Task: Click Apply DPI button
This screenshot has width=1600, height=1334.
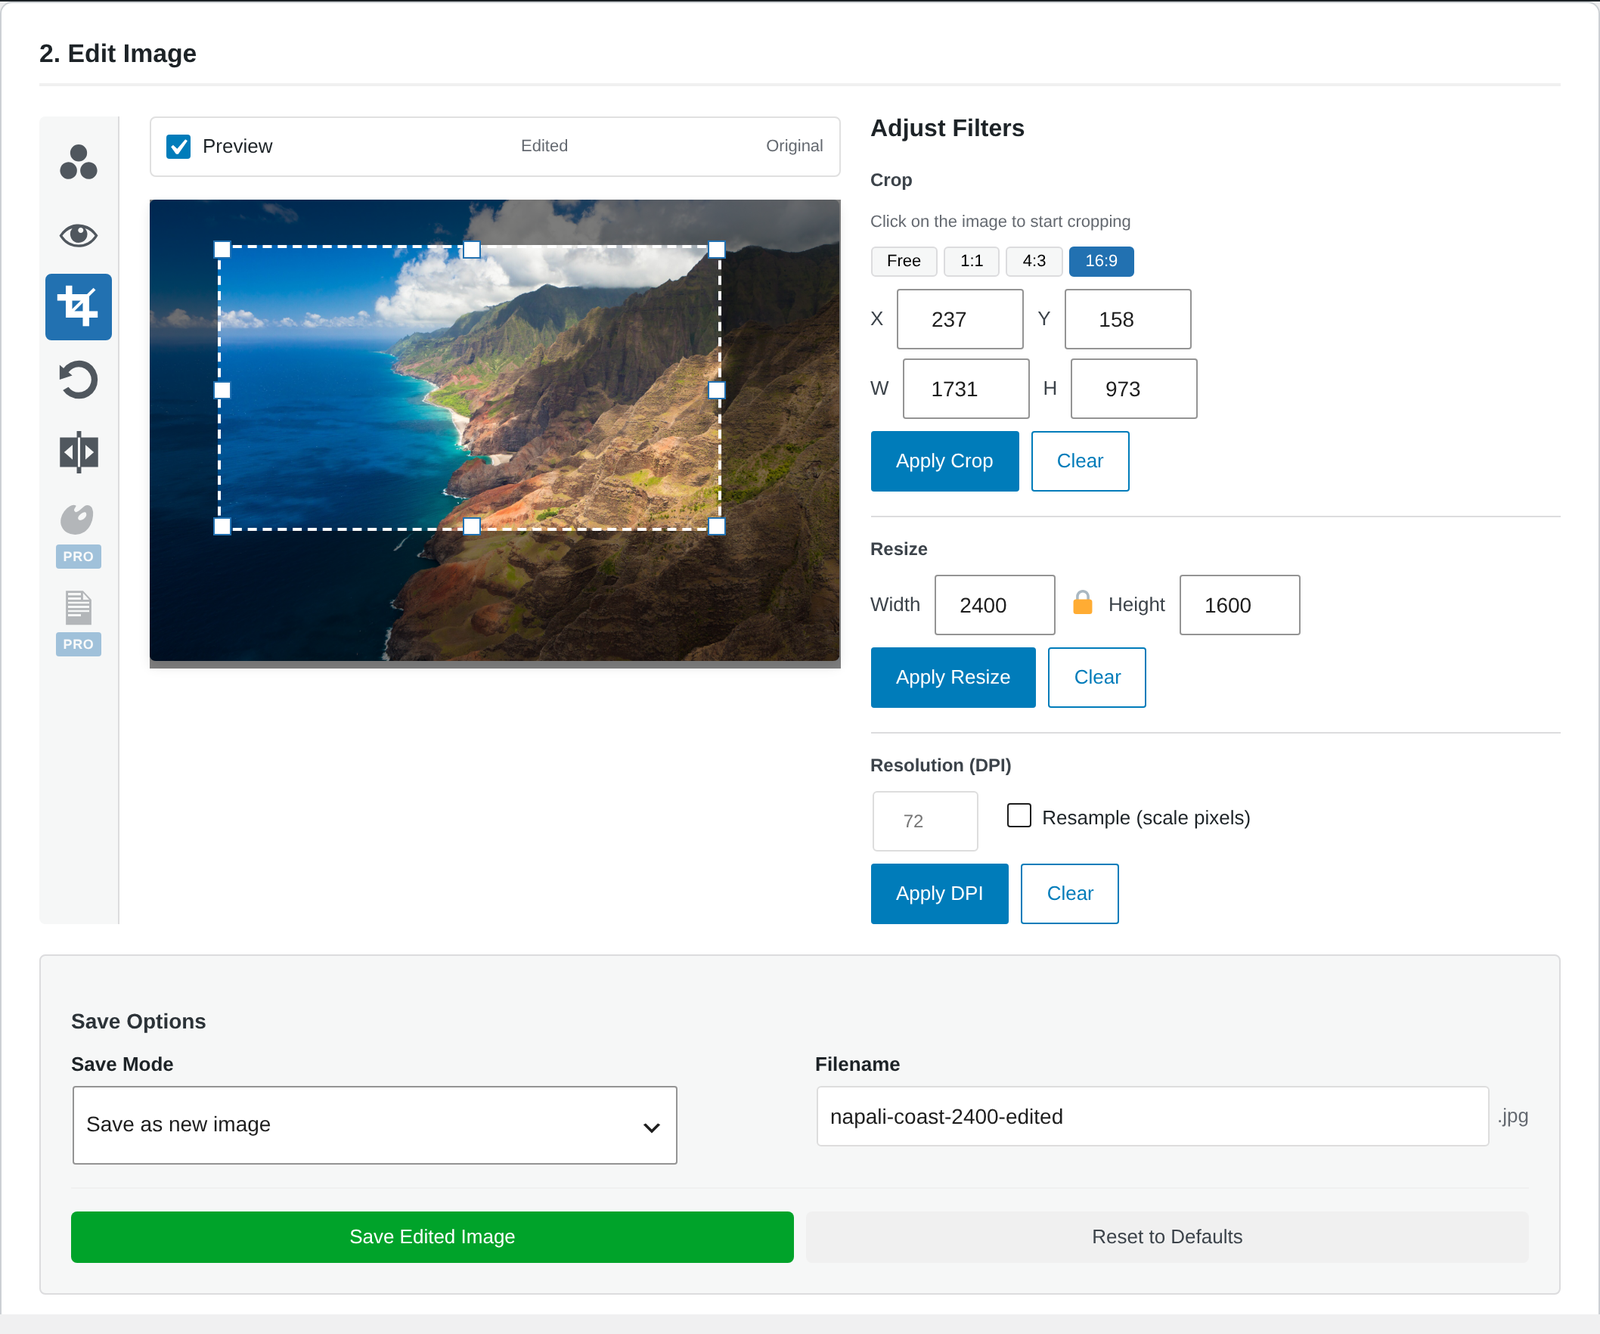Action: (x=939, y=894)
